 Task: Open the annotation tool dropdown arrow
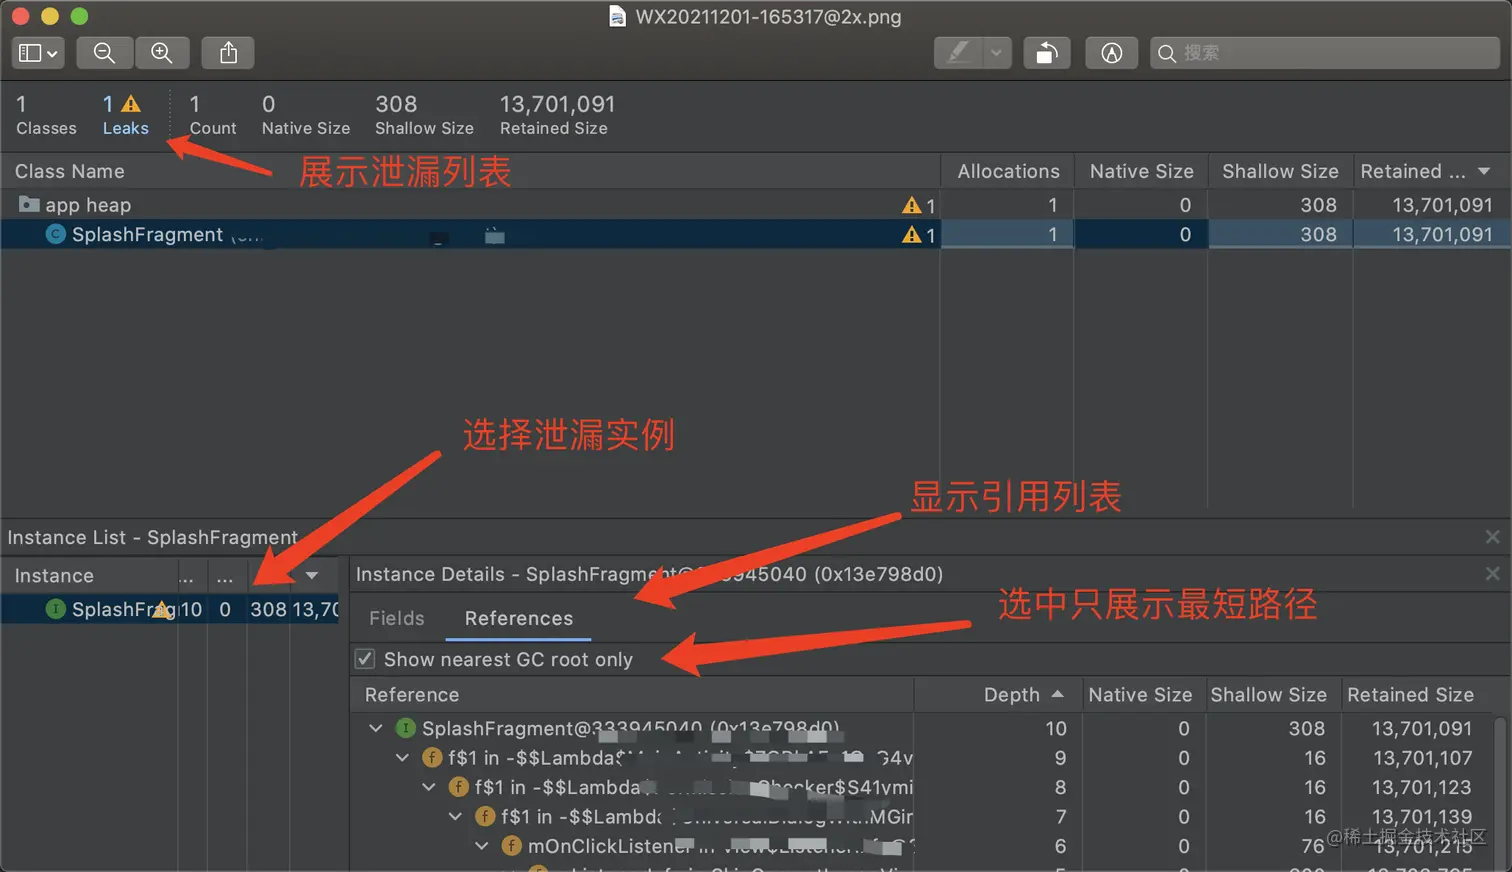996,52
